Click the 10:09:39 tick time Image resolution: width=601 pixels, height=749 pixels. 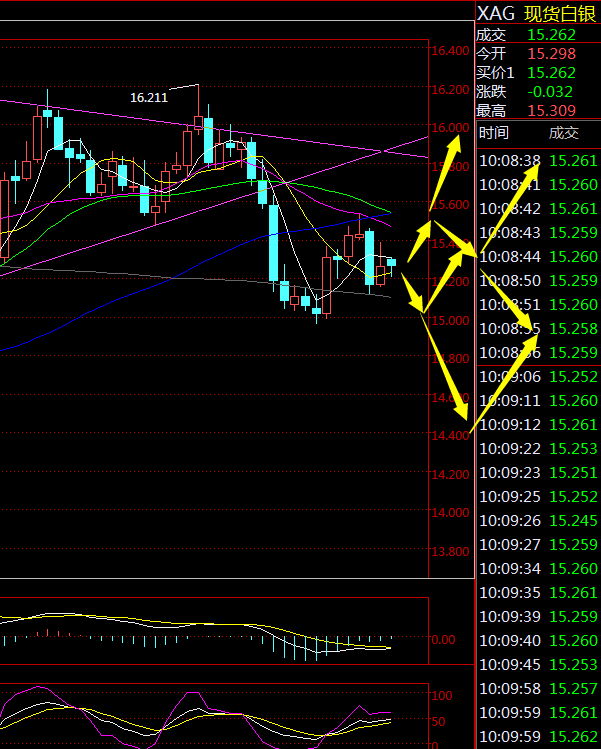(510, 617)
